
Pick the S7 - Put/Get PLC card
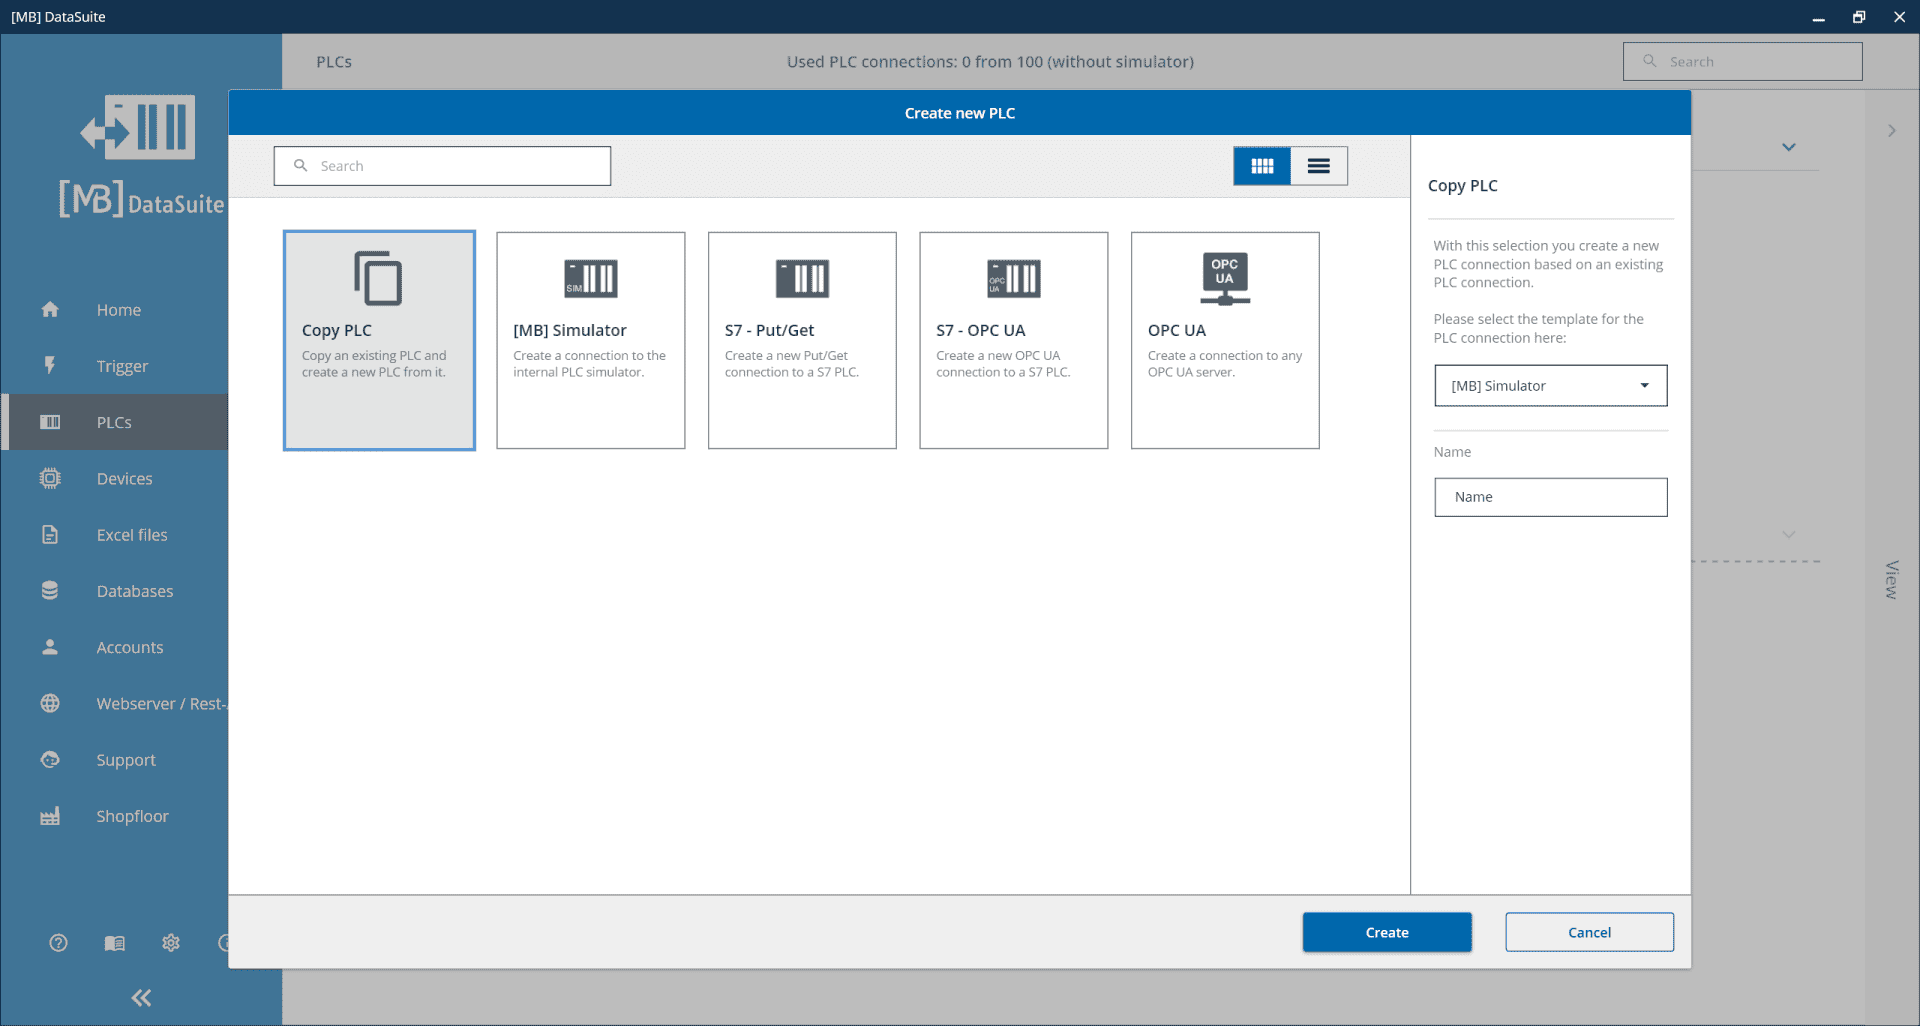pos(802,340)
